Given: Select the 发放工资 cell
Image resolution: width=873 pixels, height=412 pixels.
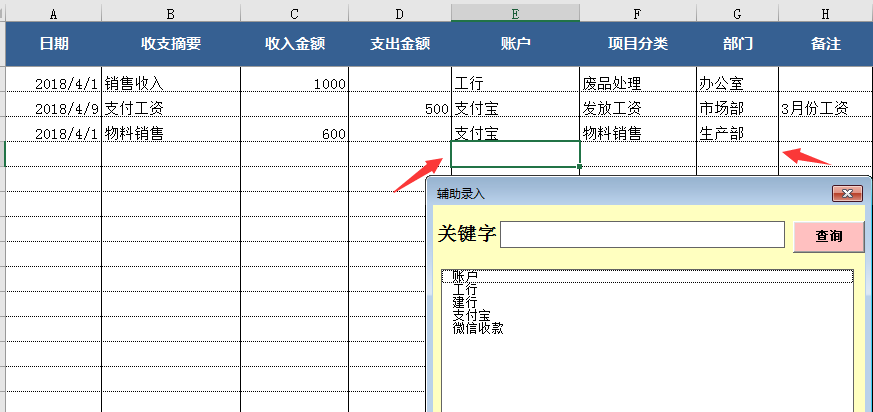Looking at the screenshot, I should 638,105.
